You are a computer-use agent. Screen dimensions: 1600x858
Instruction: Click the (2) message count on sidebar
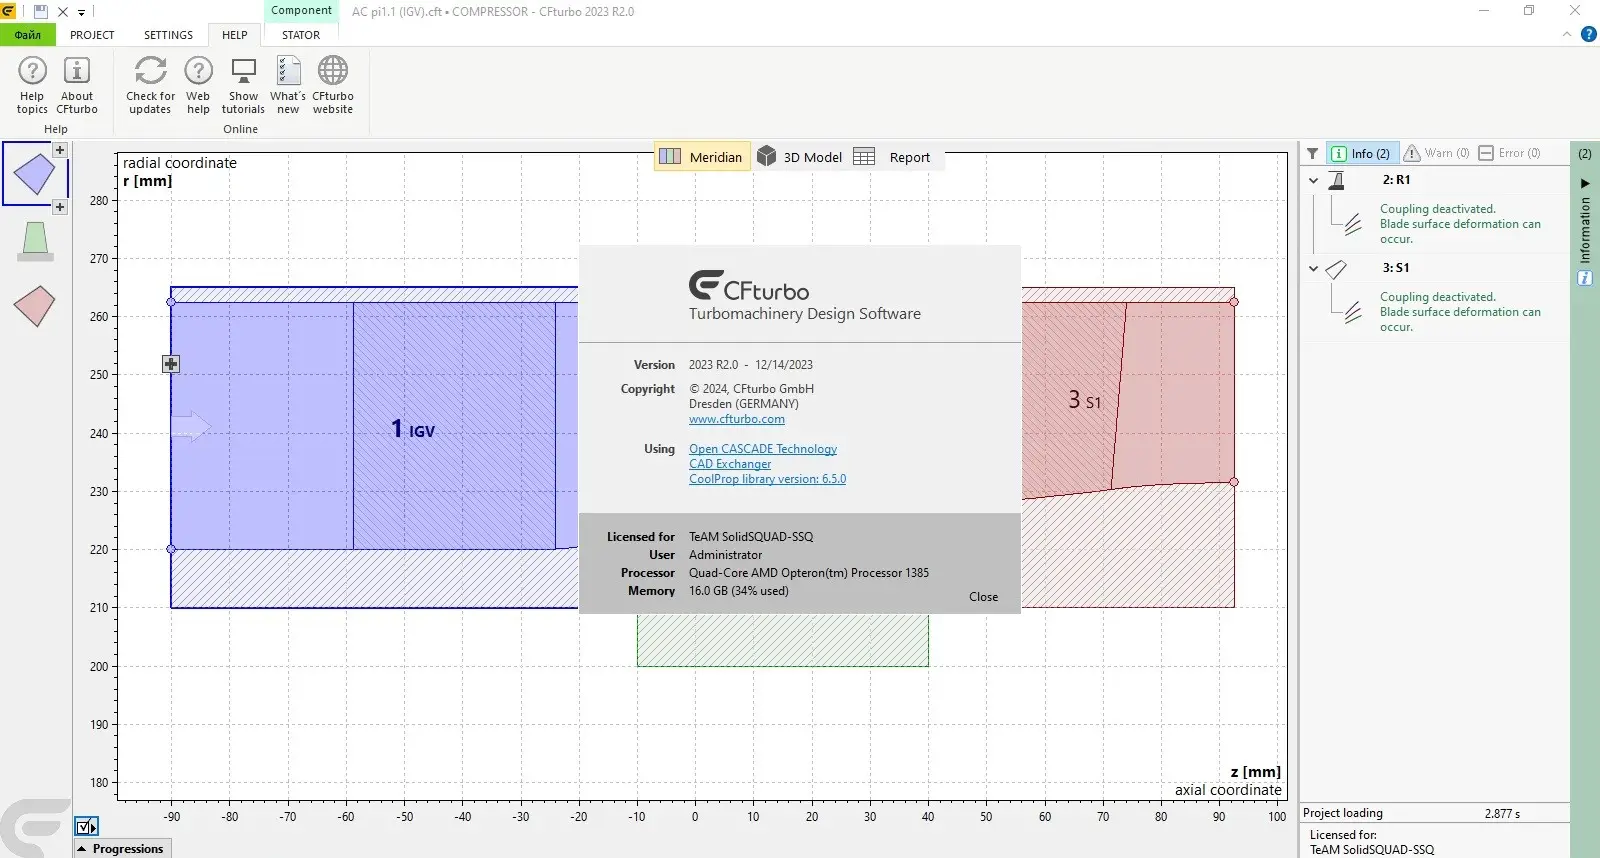(1585, 154)
